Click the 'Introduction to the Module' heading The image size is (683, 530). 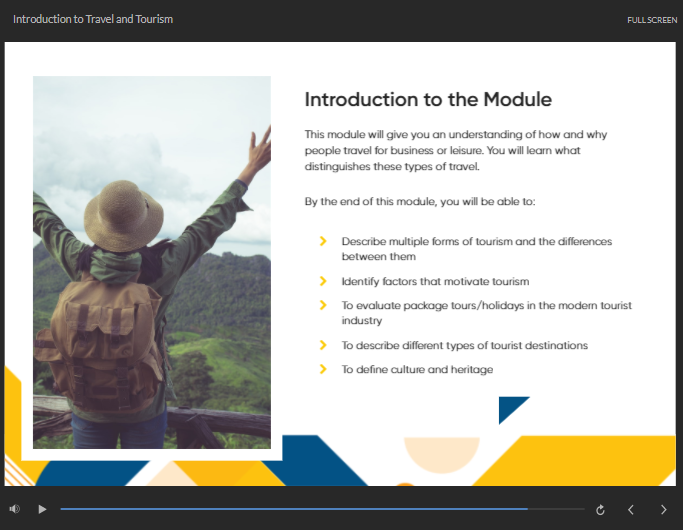point(428,99)
